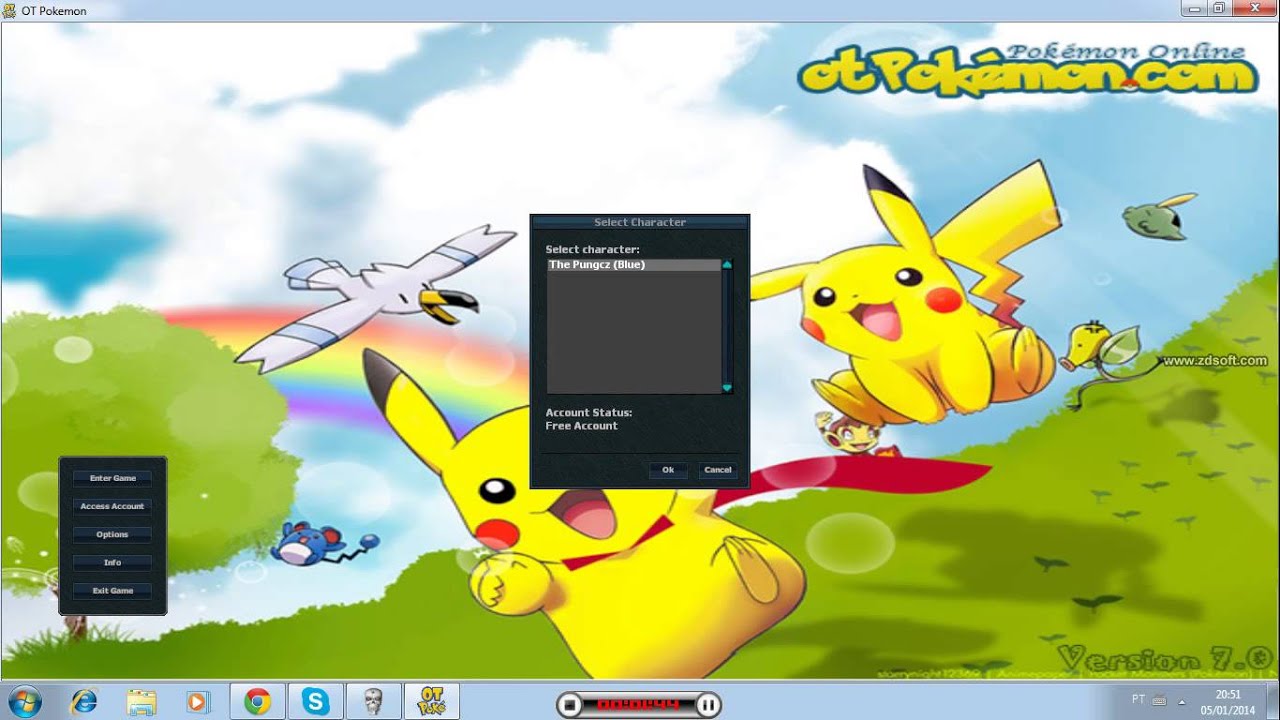Open the clock showing 20:51

[x=1228, y=702]
